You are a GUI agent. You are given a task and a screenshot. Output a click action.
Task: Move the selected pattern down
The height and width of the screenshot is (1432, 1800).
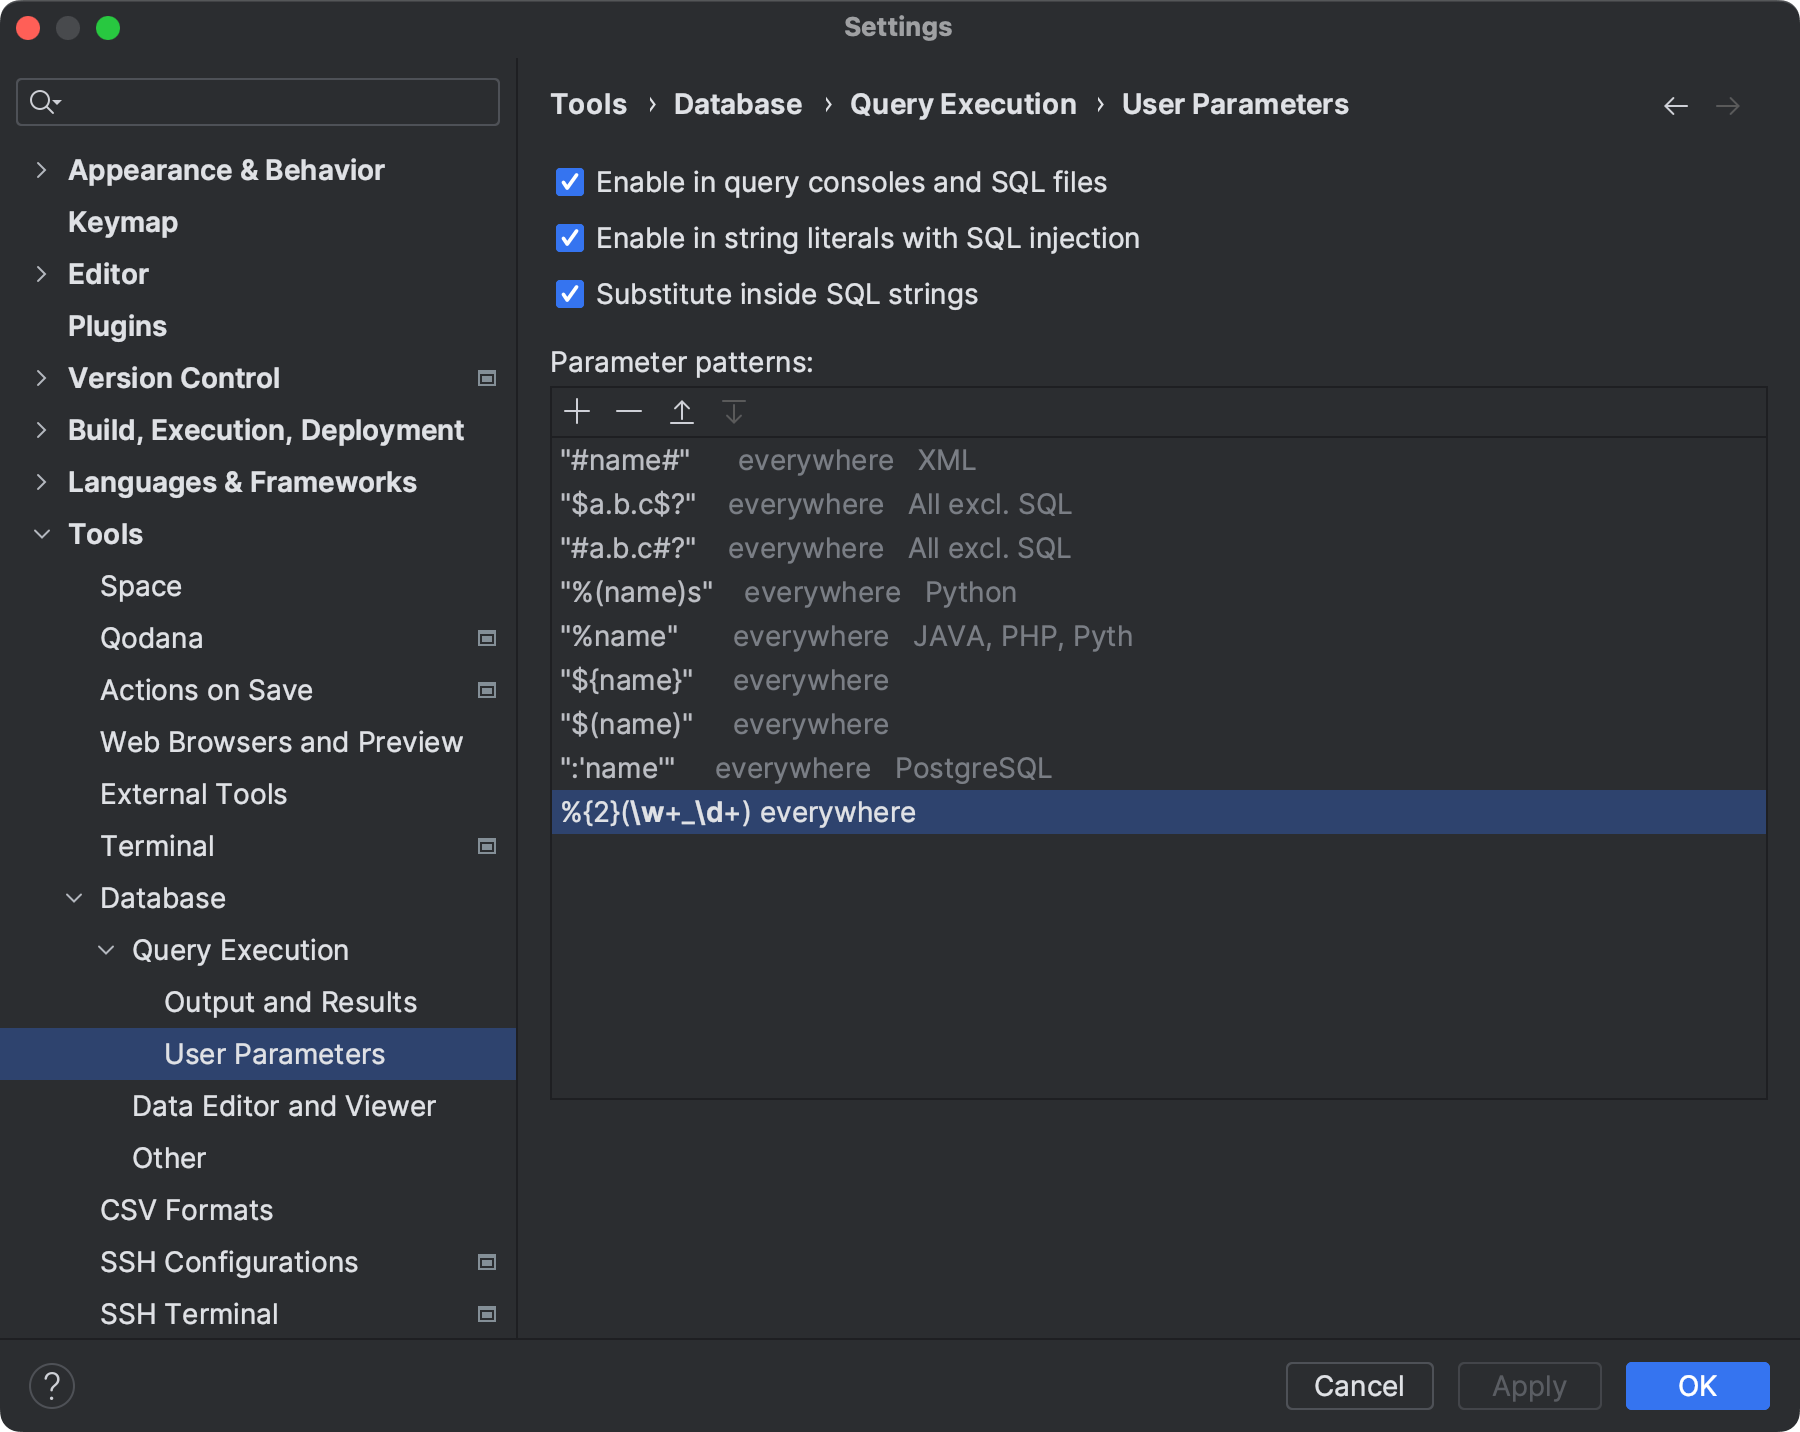734,411
